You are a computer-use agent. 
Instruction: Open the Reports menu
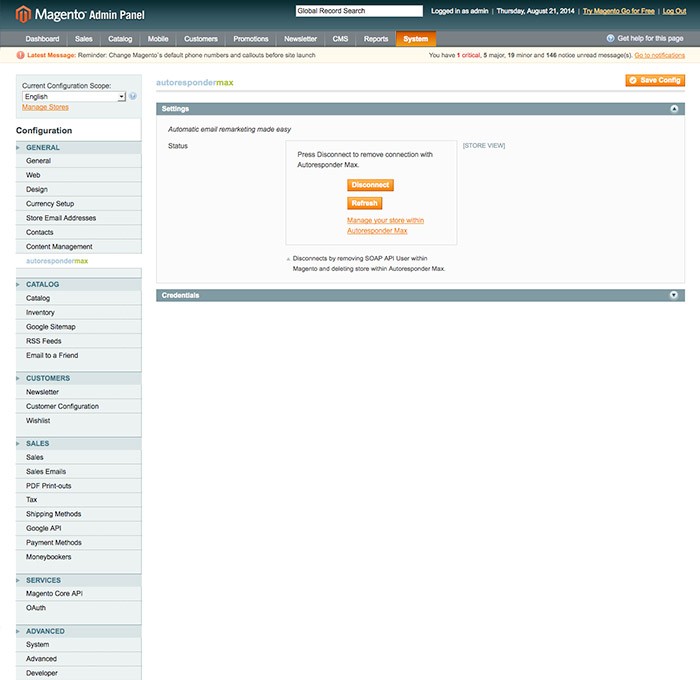[376, 39]
